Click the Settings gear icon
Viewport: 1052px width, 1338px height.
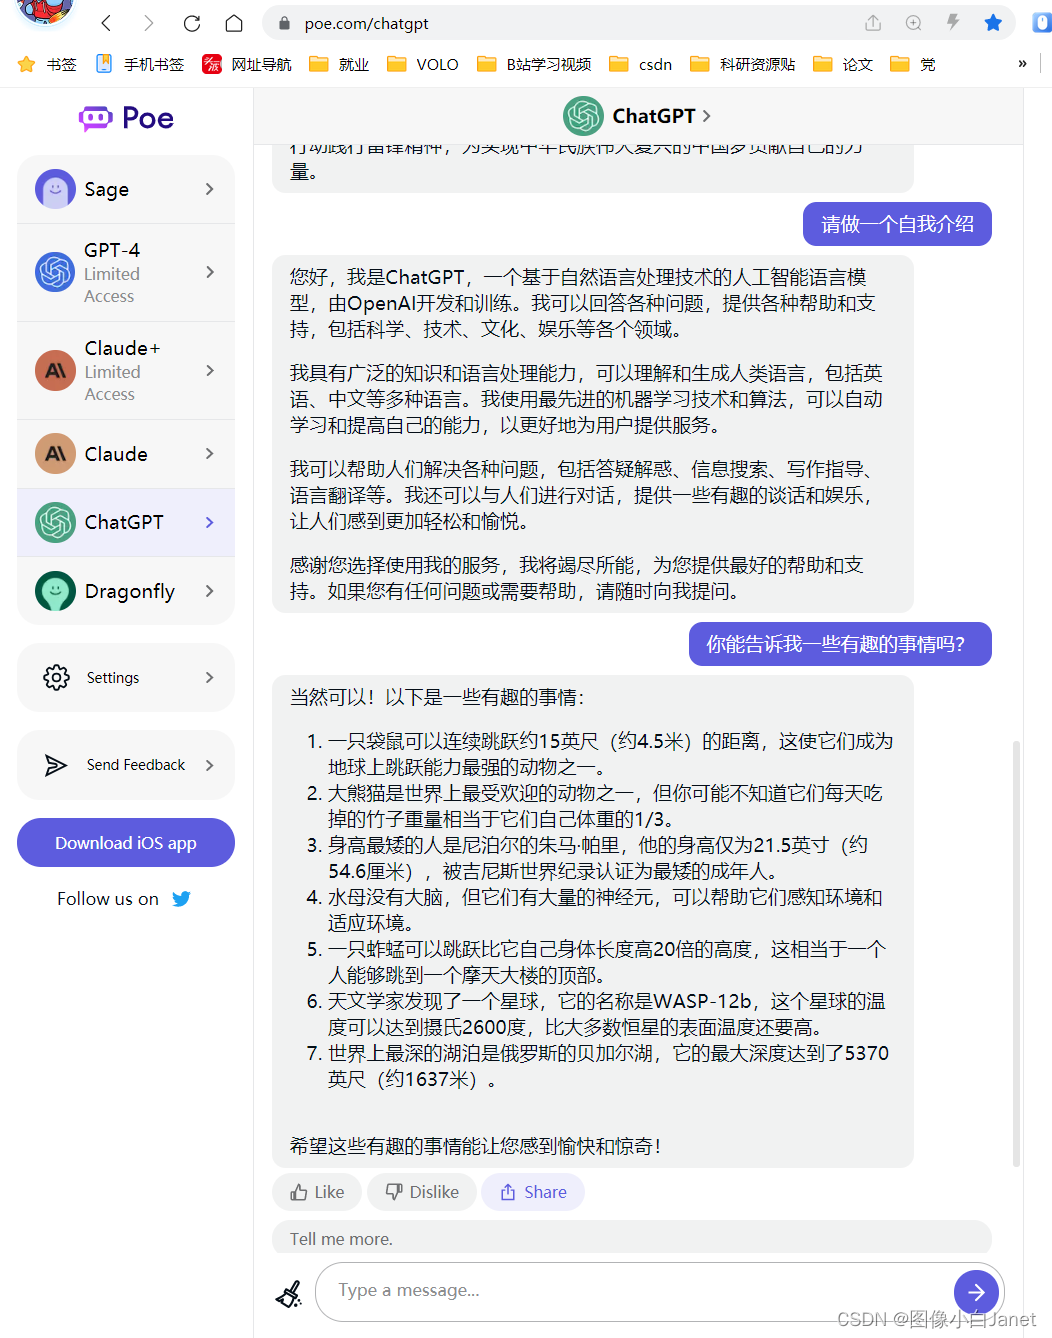tap(56, 677)
